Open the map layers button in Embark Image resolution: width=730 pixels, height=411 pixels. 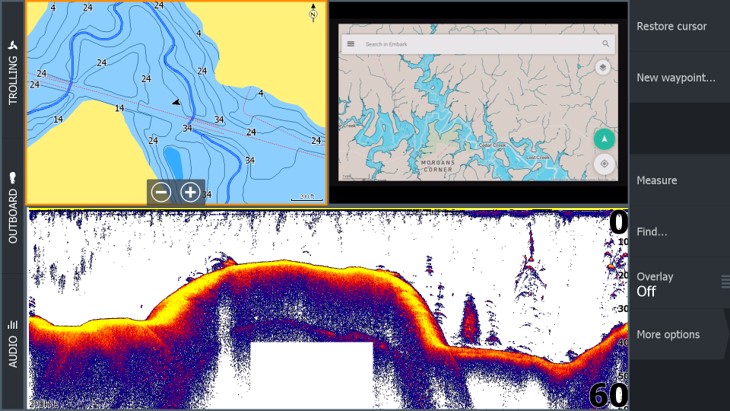pyautogui.click(x=602, y=68)
